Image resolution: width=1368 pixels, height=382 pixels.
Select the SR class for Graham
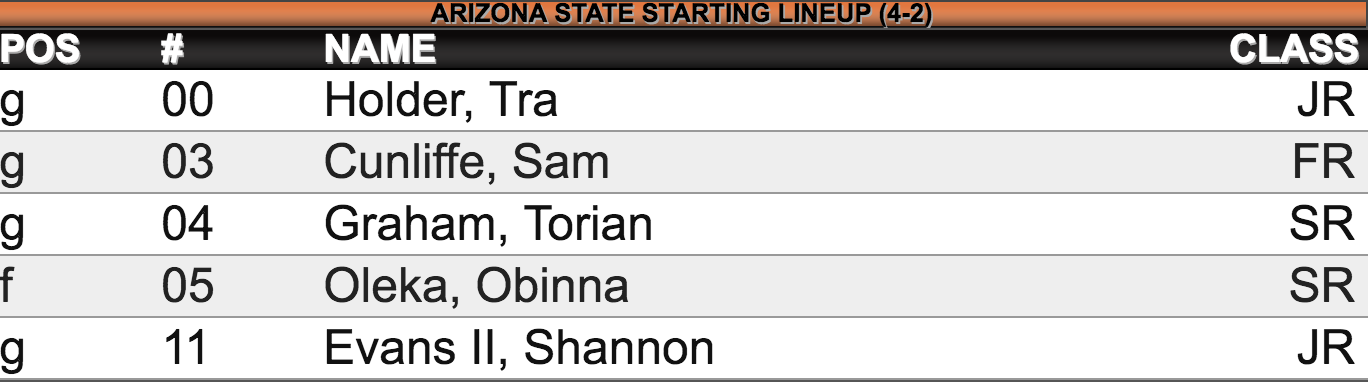point(1322,225)
